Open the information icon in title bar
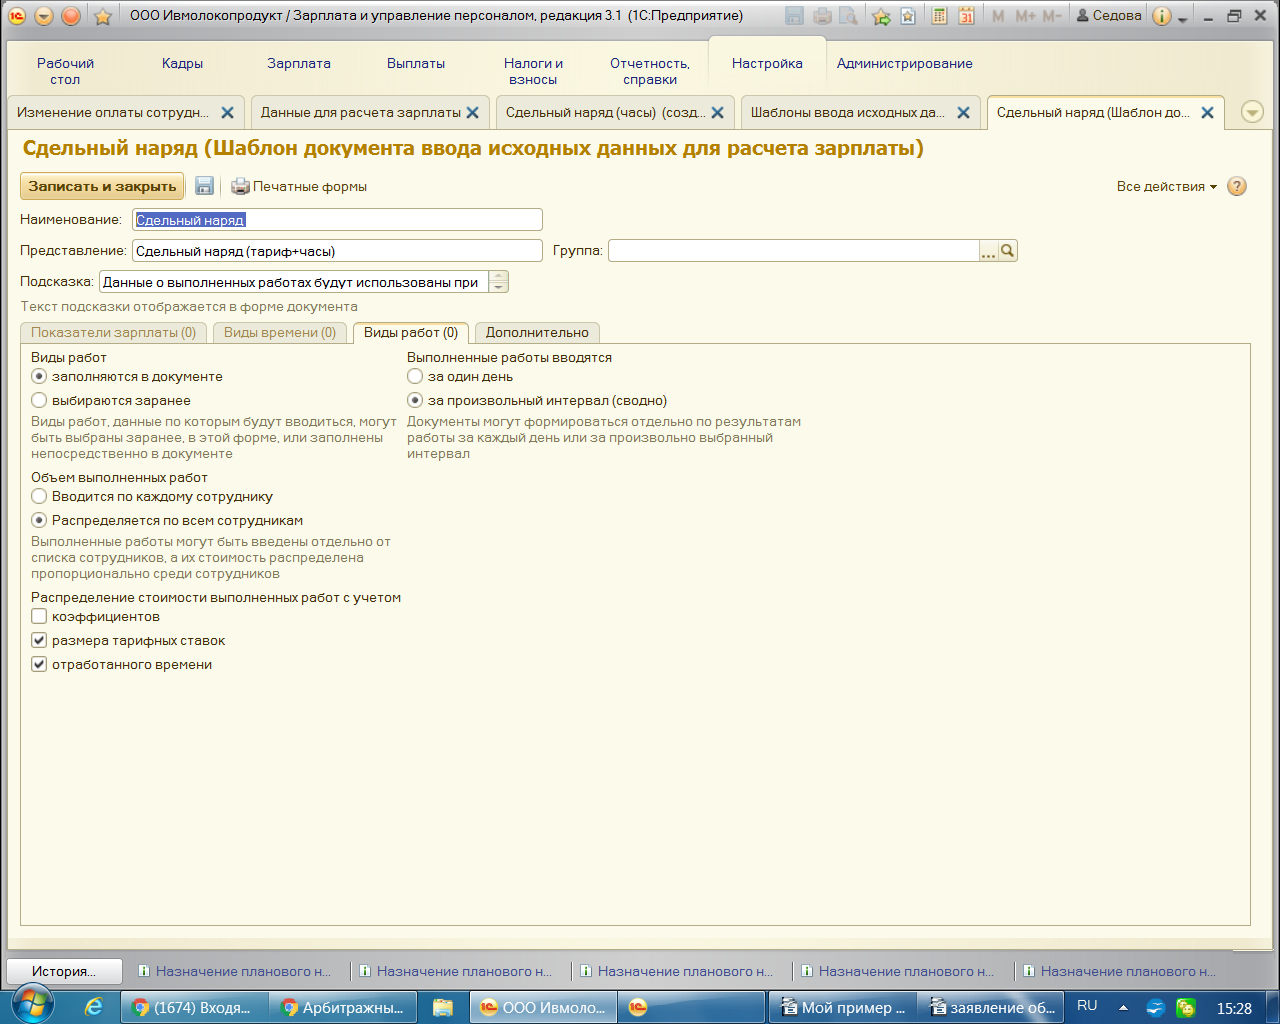This screenshot has width=1280, height=1024. point(1162,16)
